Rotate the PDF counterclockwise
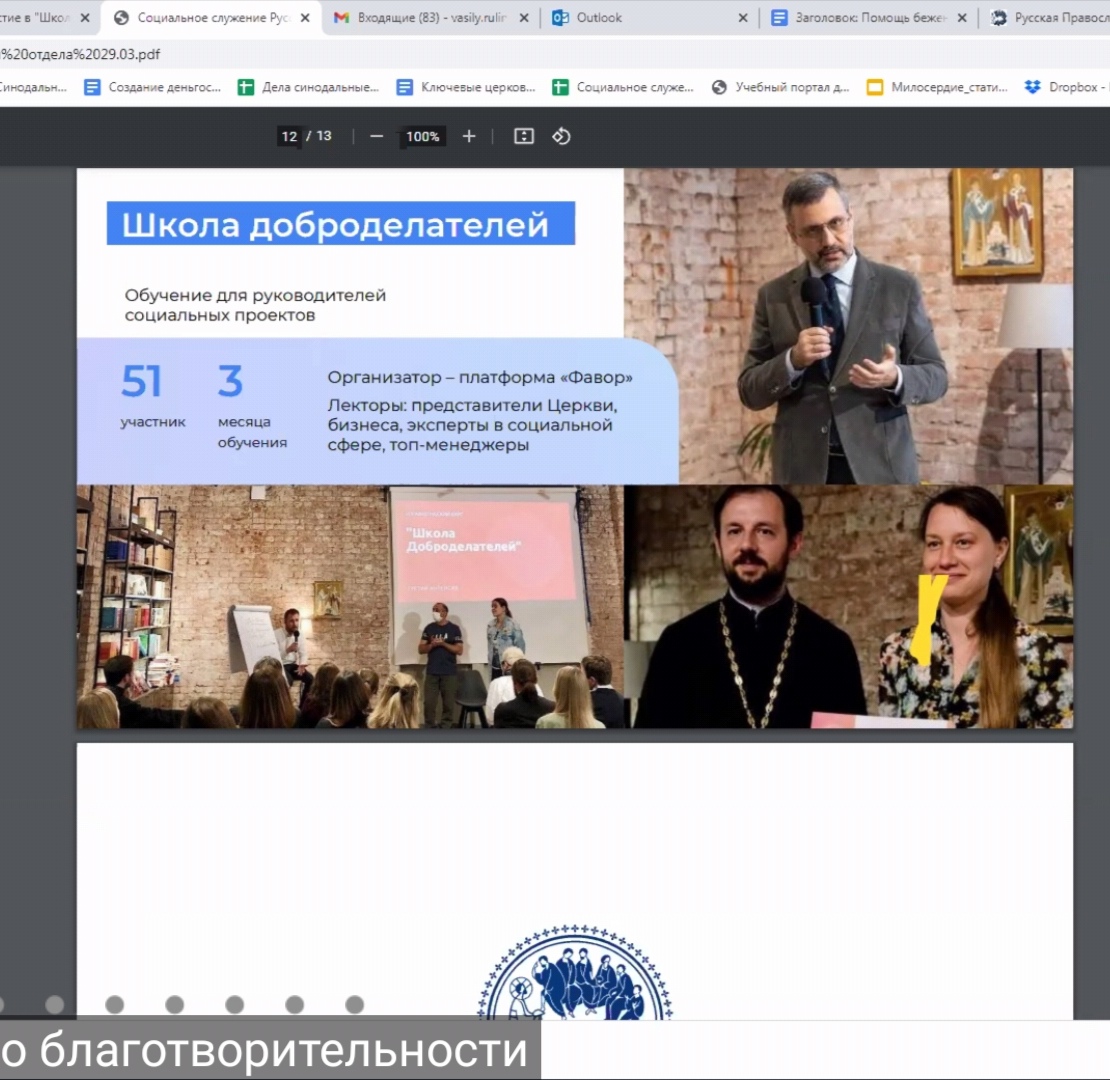 coord(561,136)
